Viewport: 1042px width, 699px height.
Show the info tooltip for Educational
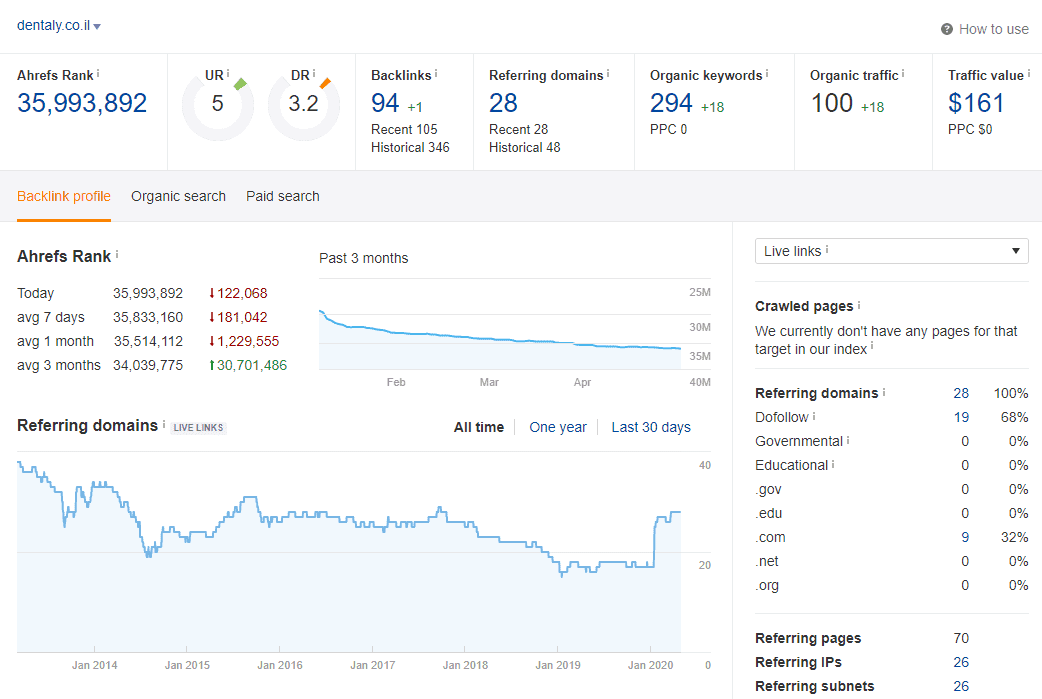(x=833, y=464)
